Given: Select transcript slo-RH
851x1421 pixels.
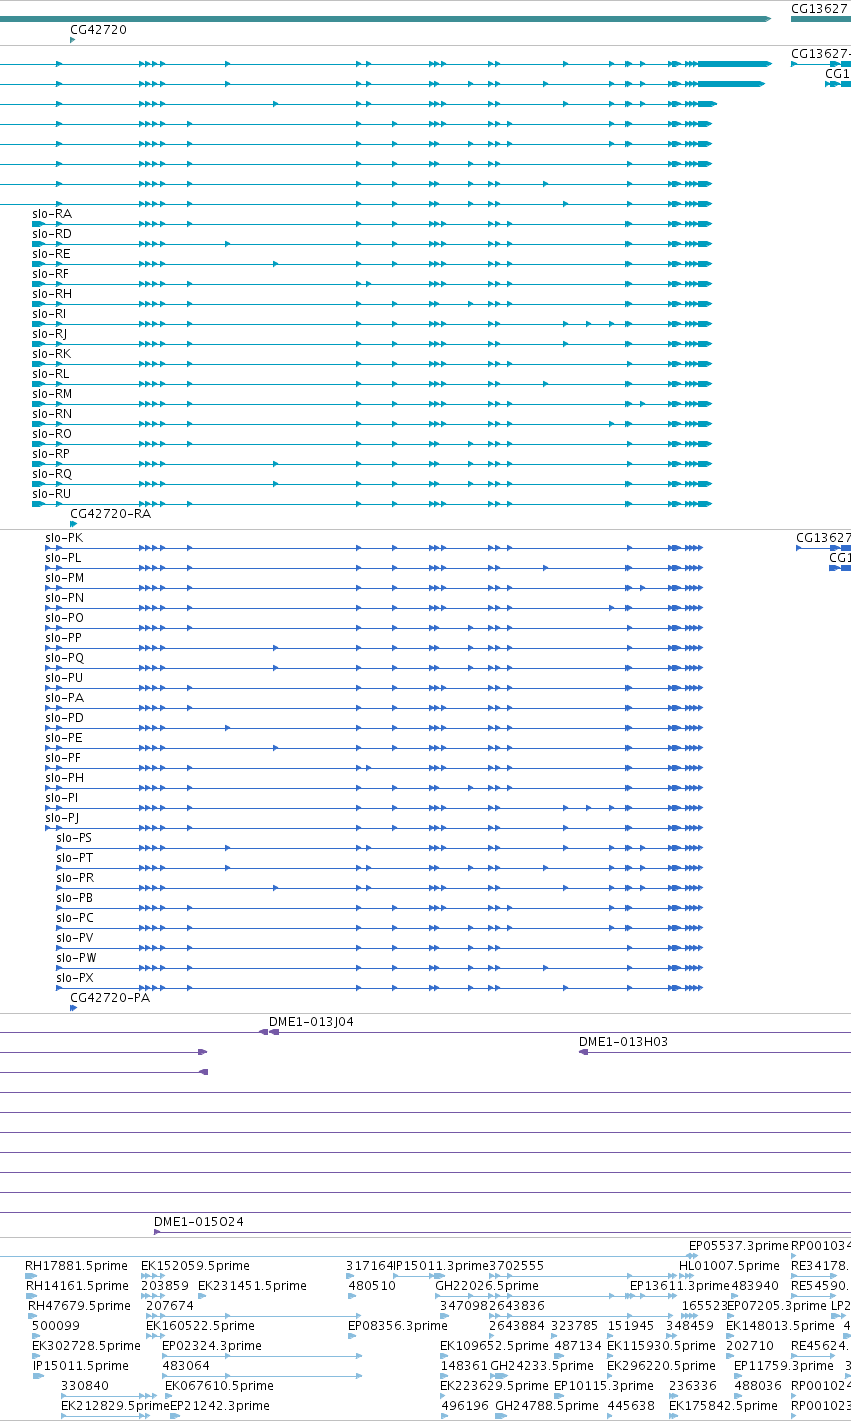Looking at the screenshot, I should point(52,294).
